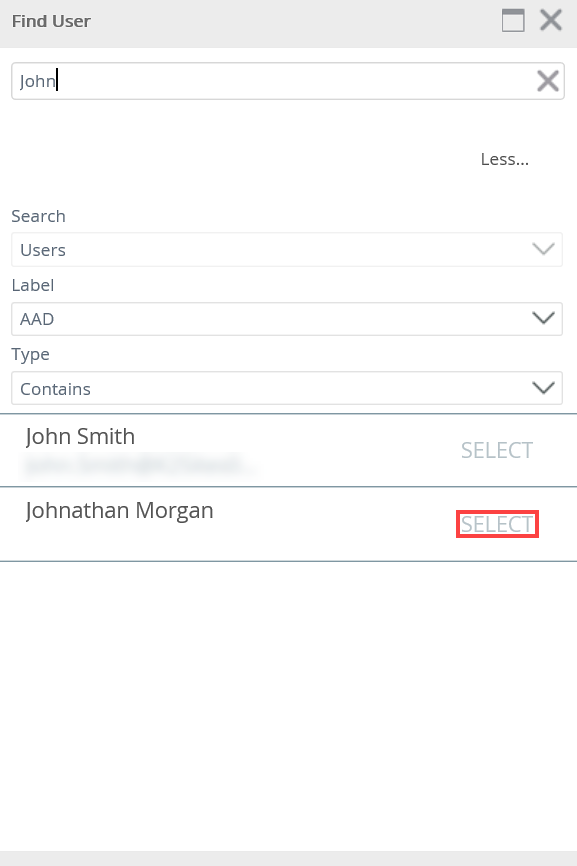Click chevron arrow on Contains dropdown
The height and width of the screenshot is (866, 577).
point(543,388)
